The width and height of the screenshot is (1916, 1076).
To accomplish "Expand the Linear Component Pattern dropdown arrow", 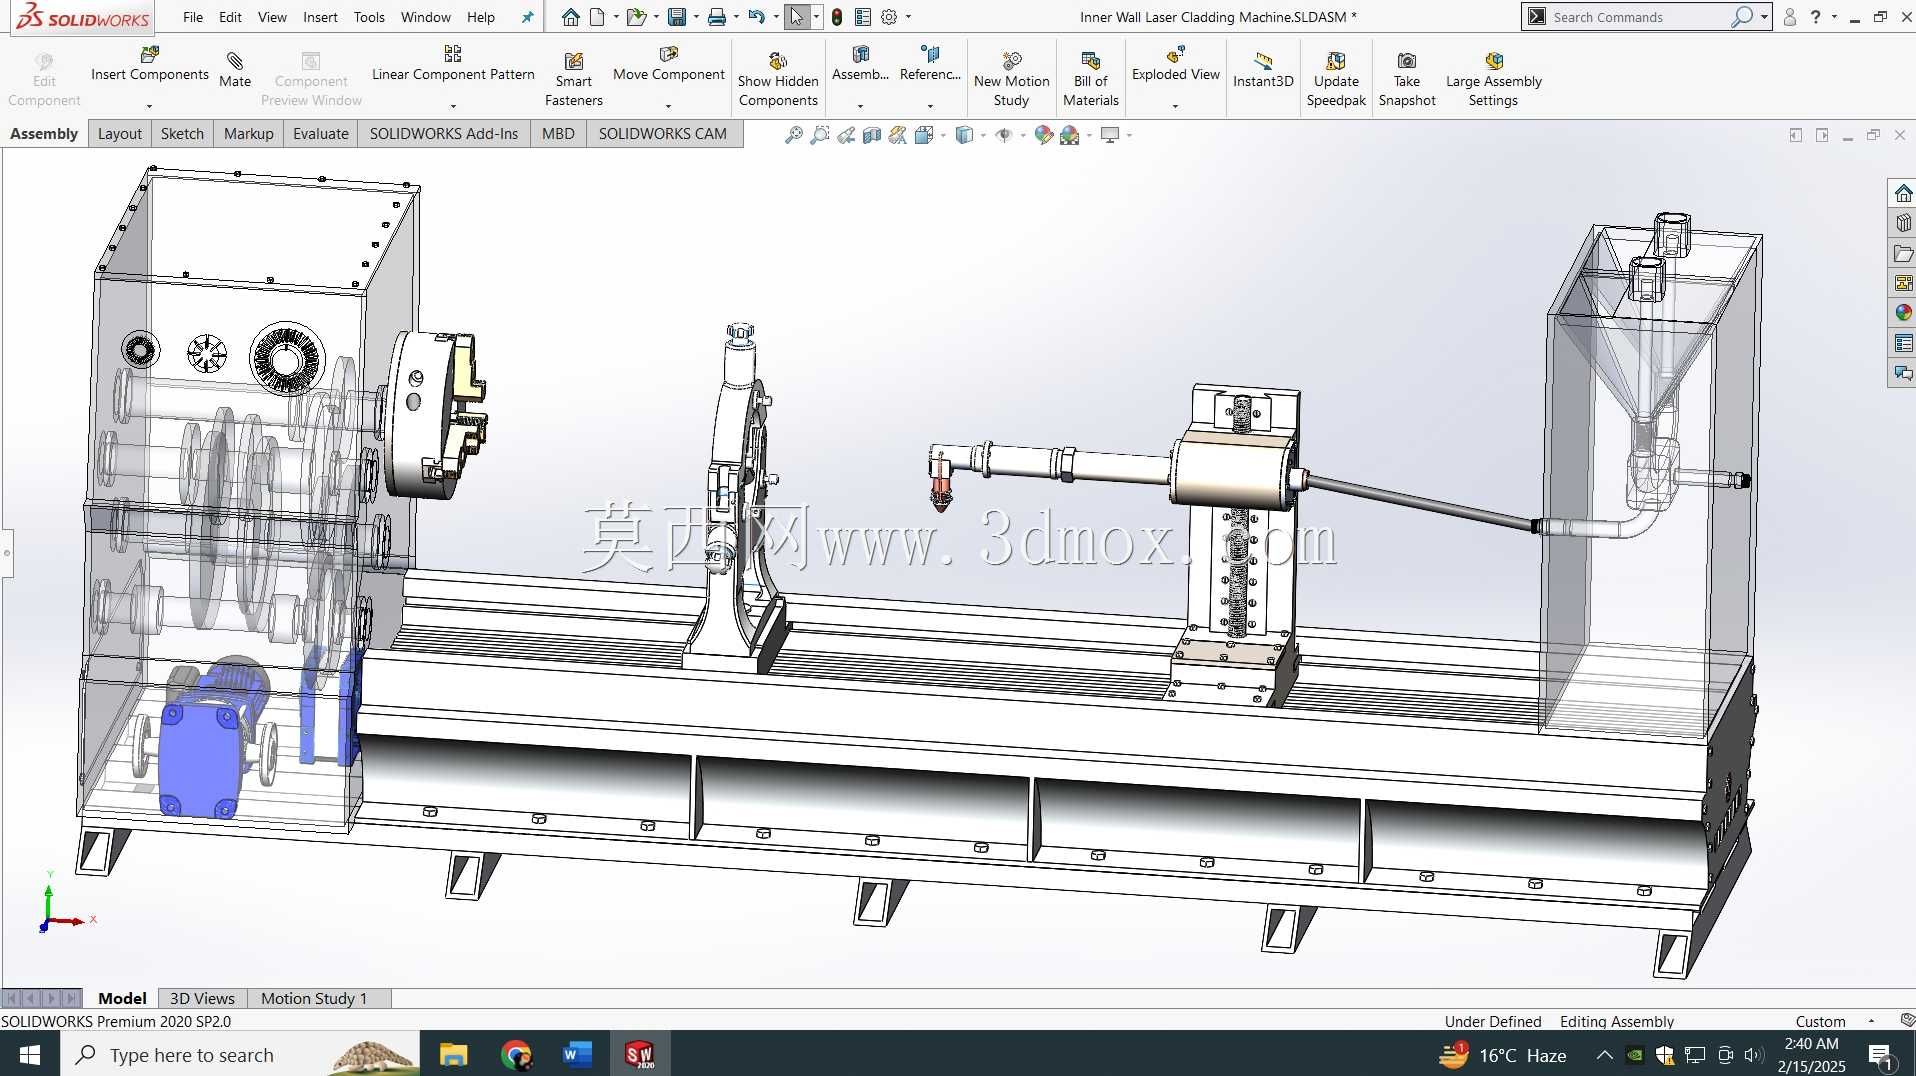I will [x=453, y=105].
